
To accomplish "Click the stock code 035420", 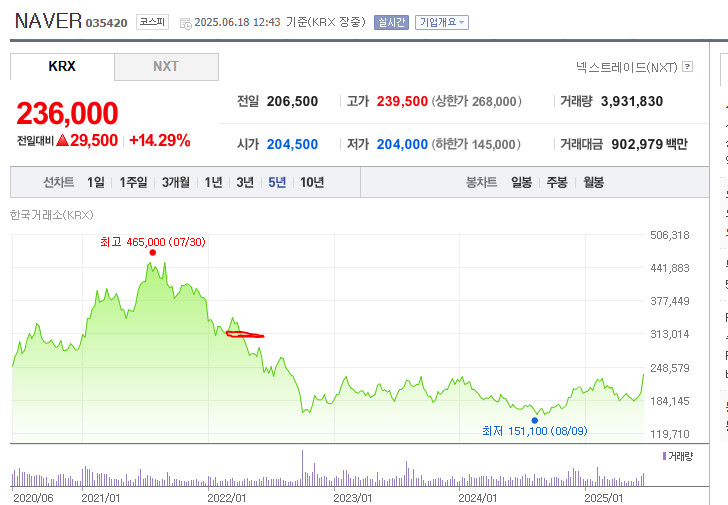I will tap(106, 23).
